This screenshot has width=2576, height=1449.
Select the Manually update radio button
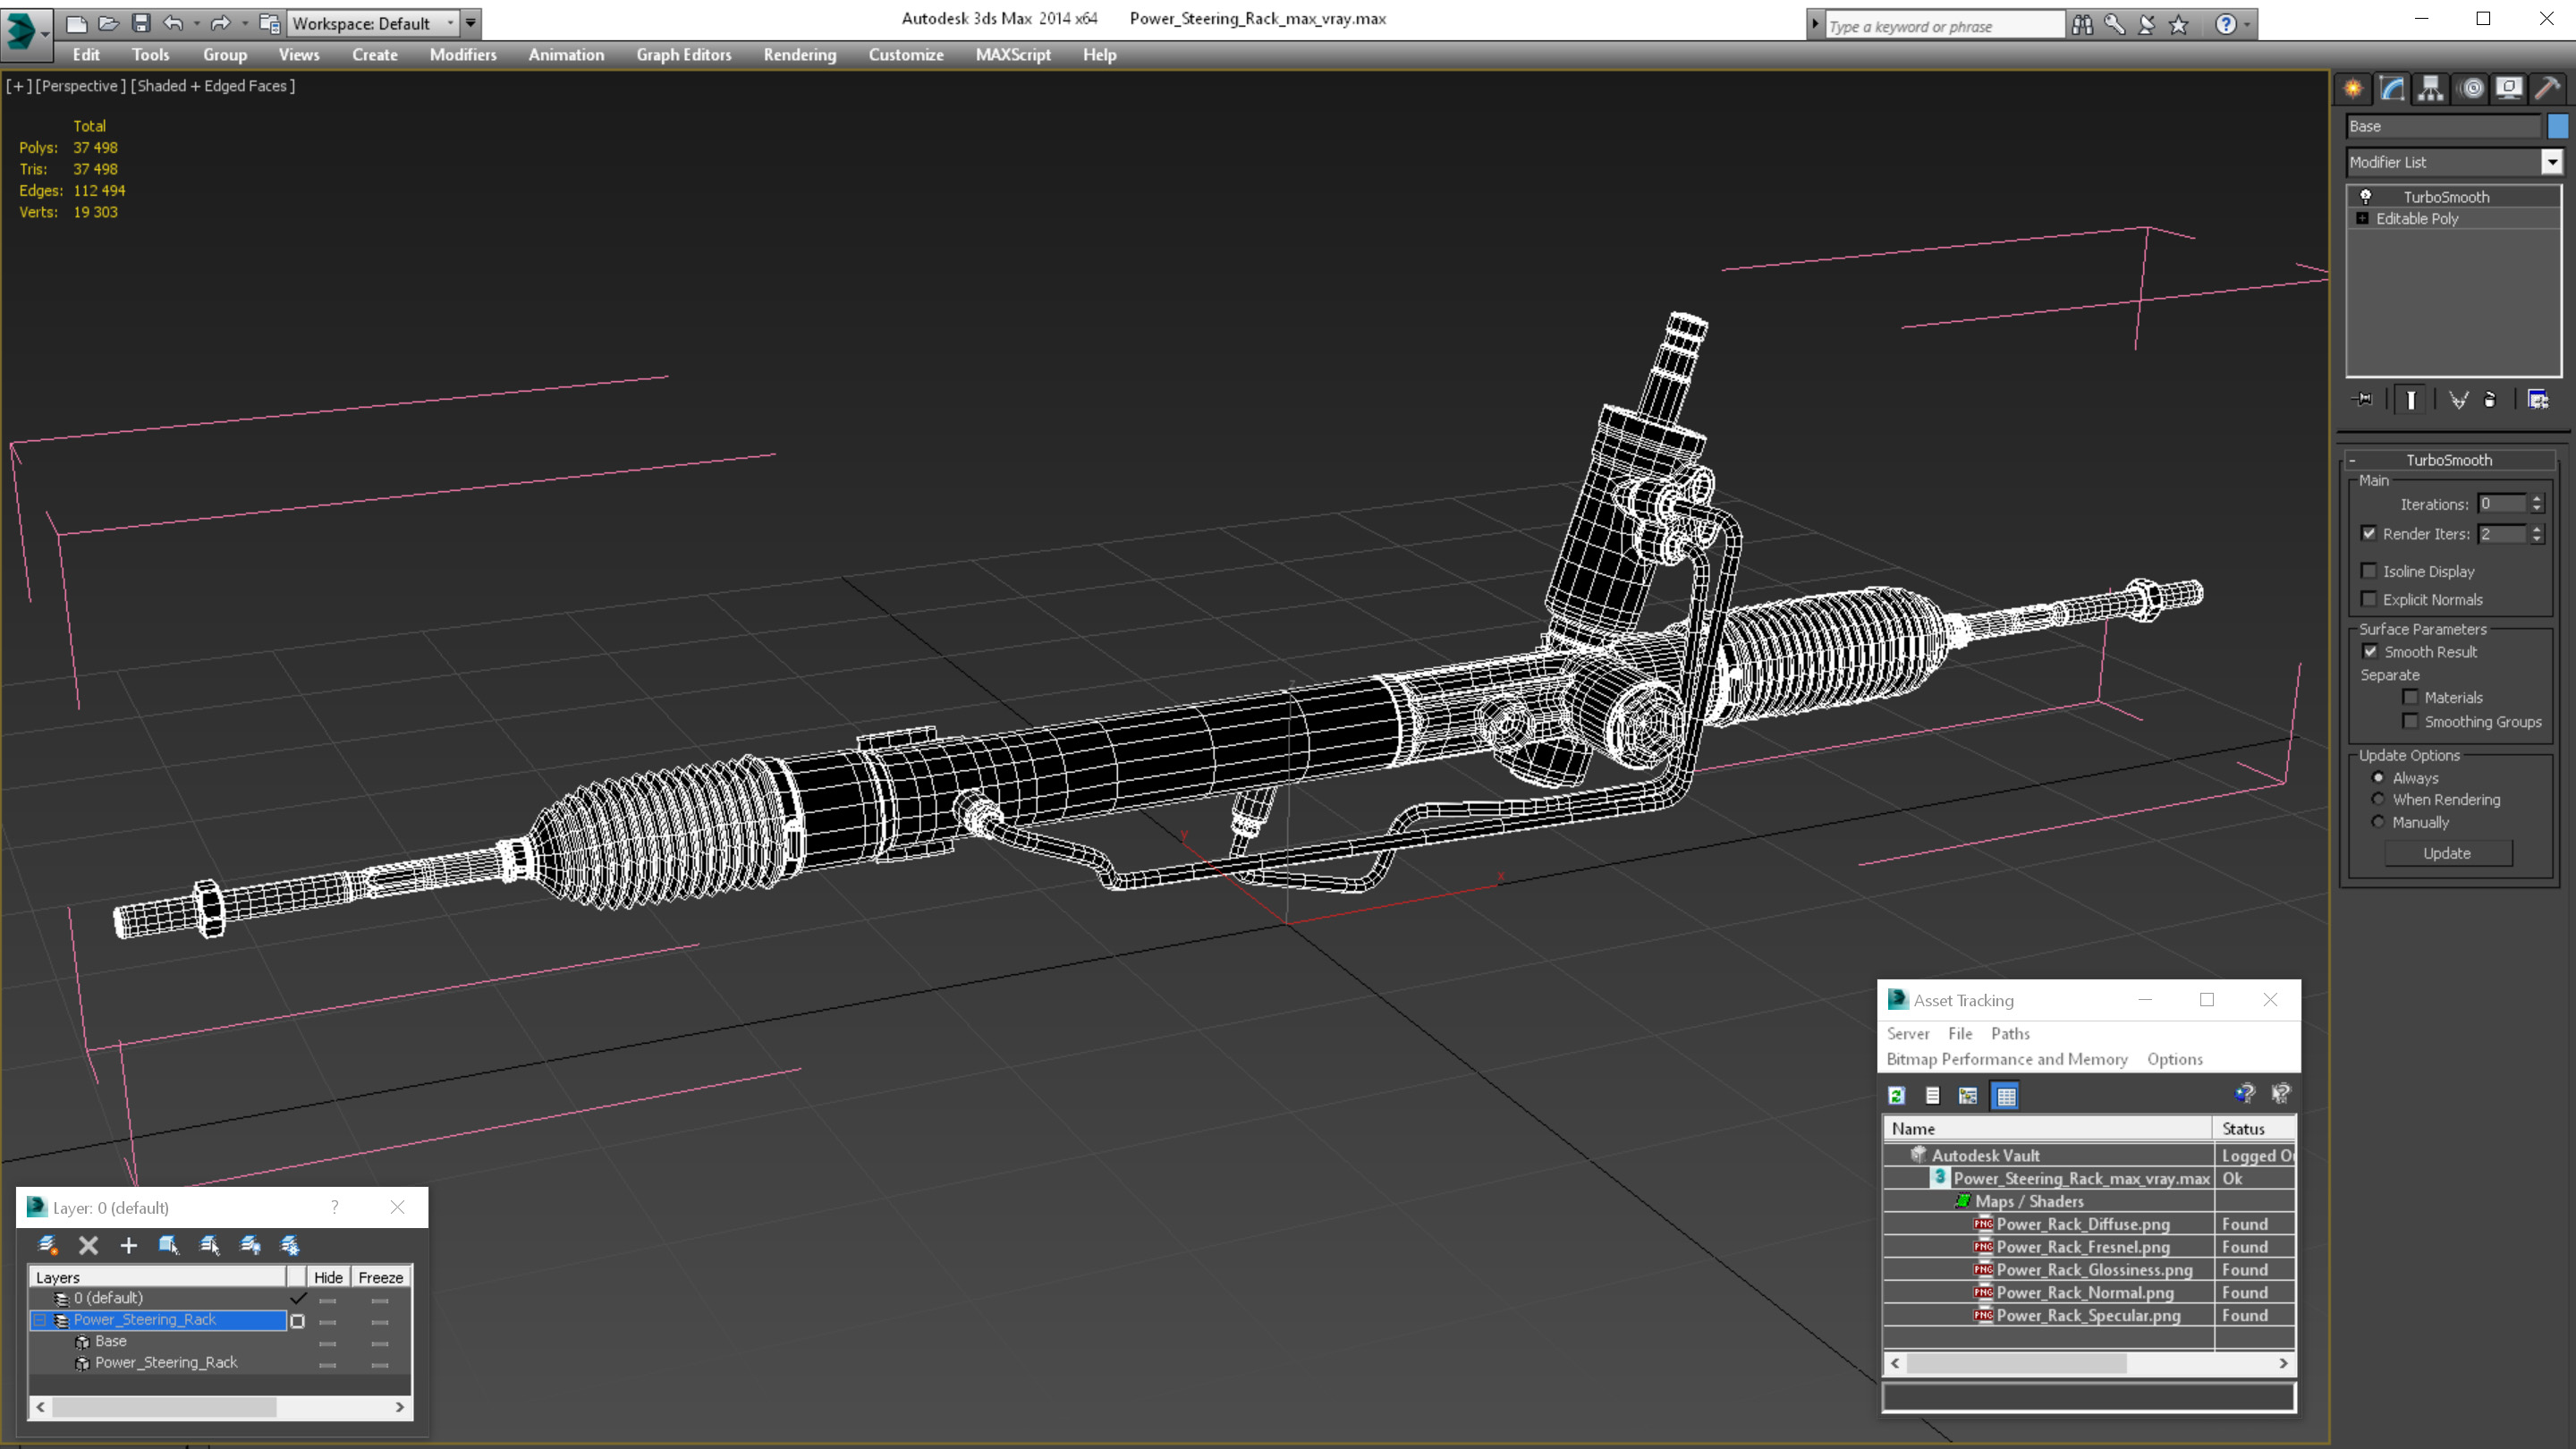point(2378,822)
